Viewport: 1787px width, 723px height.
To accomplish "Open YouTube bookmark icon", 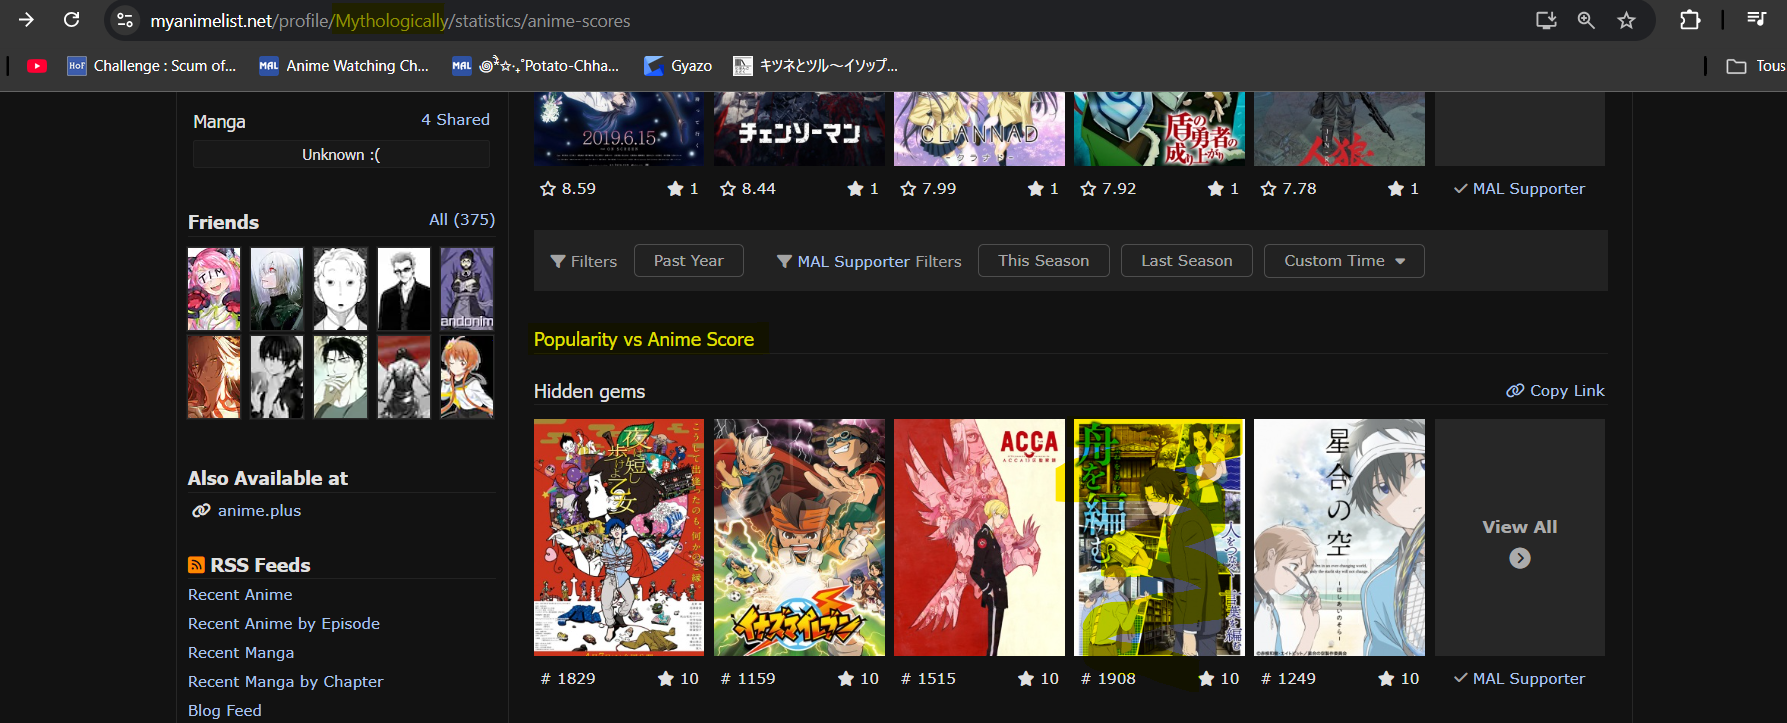I will point(37,66).
